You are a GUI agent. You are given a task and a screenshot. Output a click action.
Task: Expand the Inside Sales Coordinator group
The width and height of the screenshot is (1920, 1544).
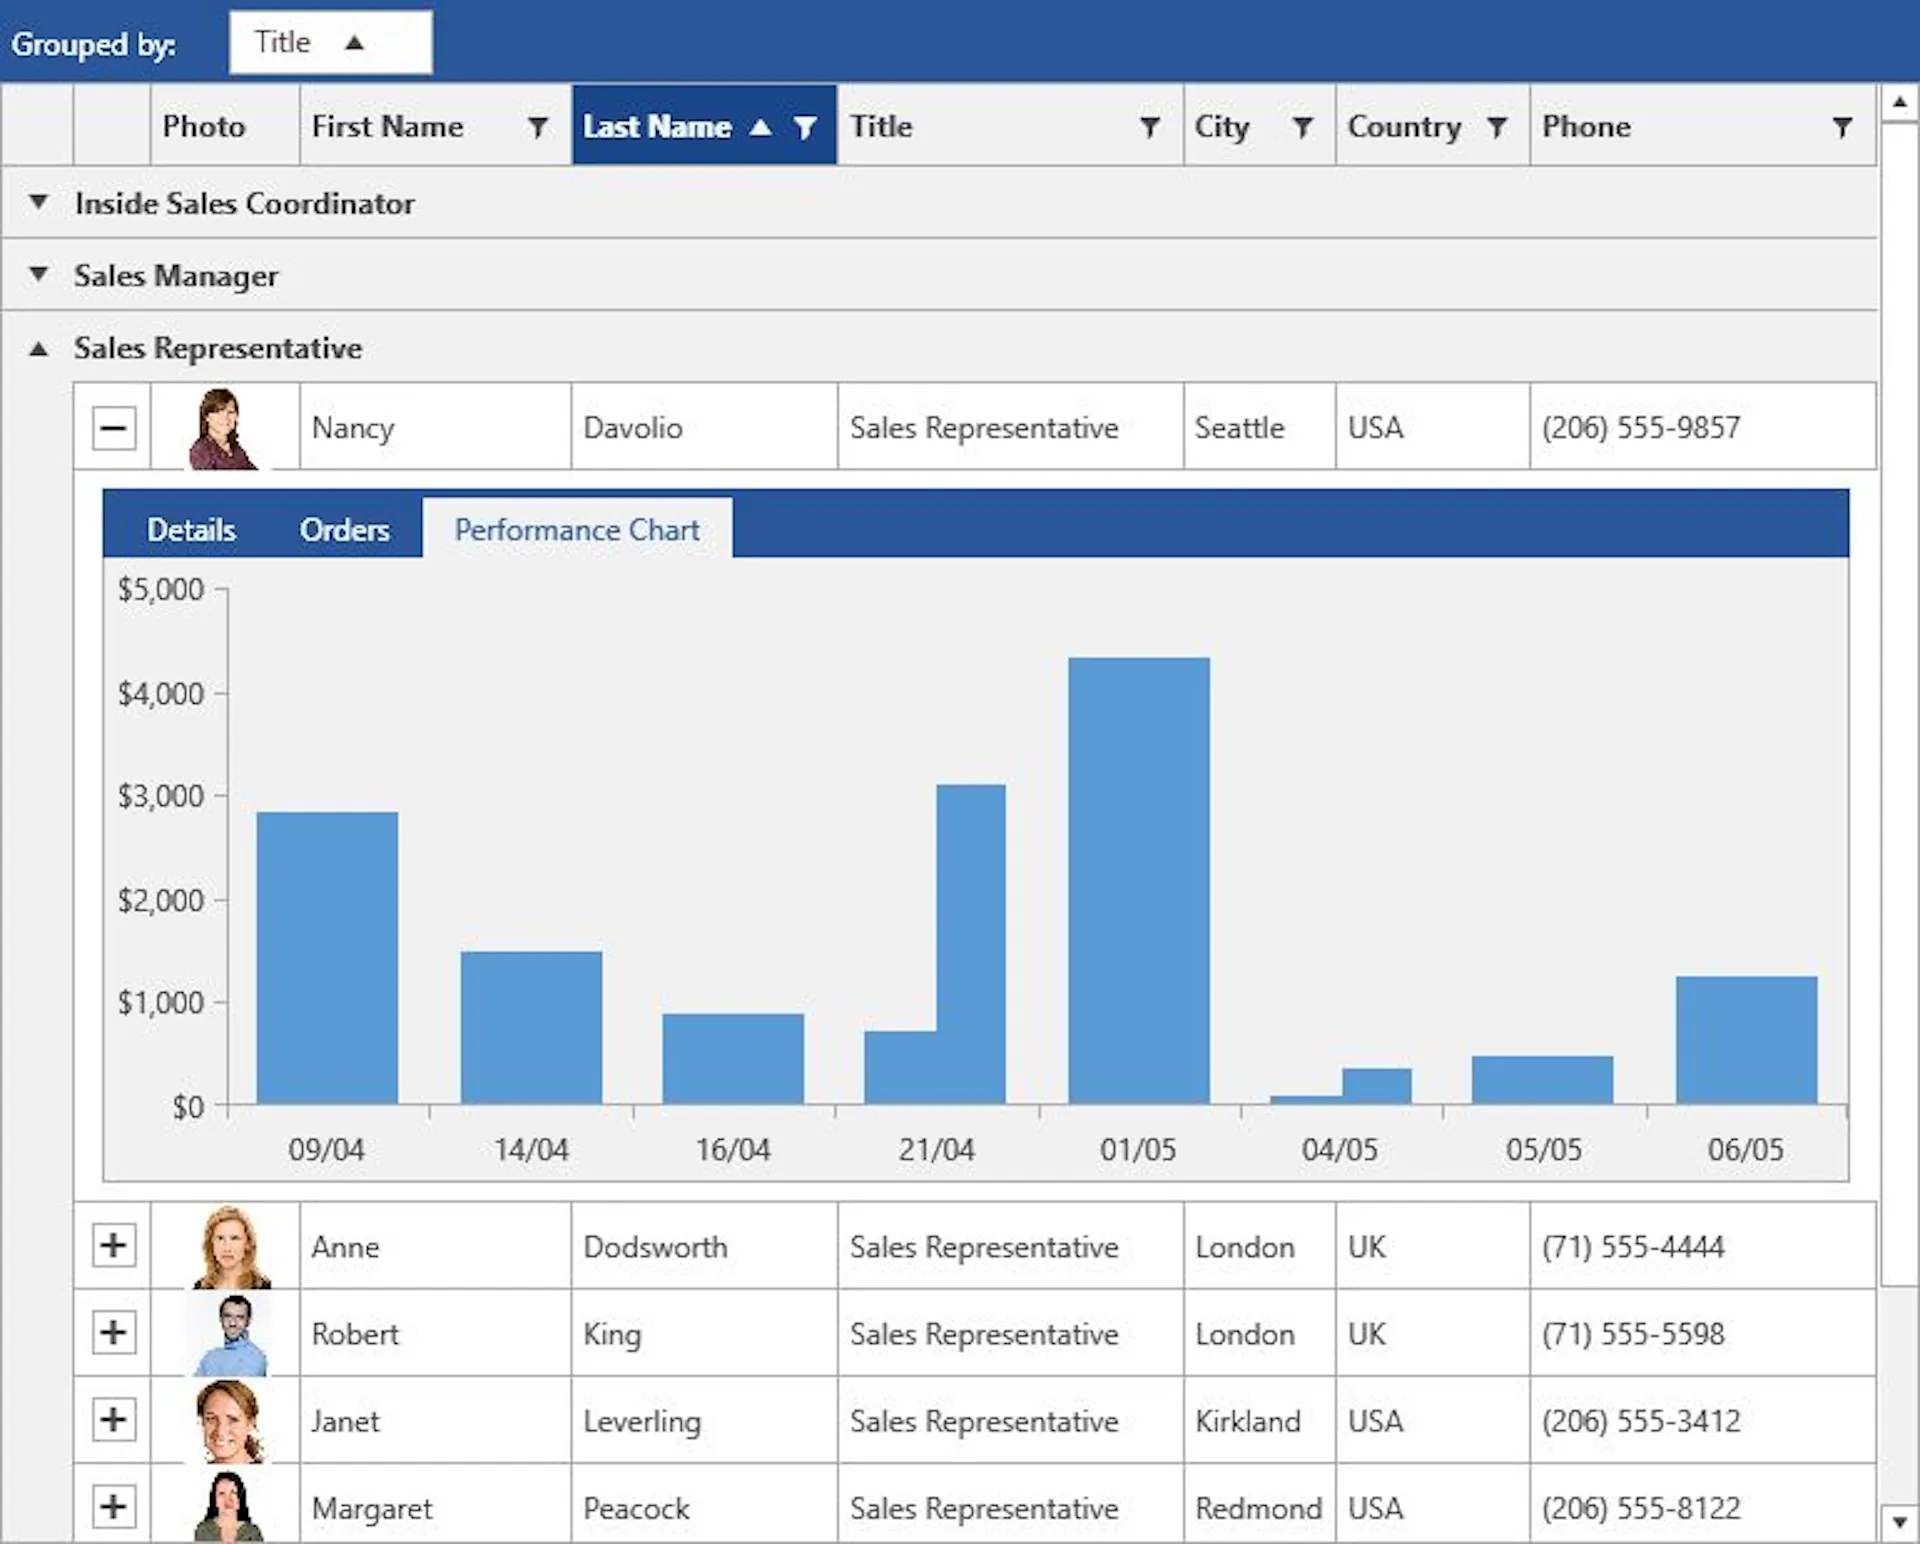coord(38,202)
